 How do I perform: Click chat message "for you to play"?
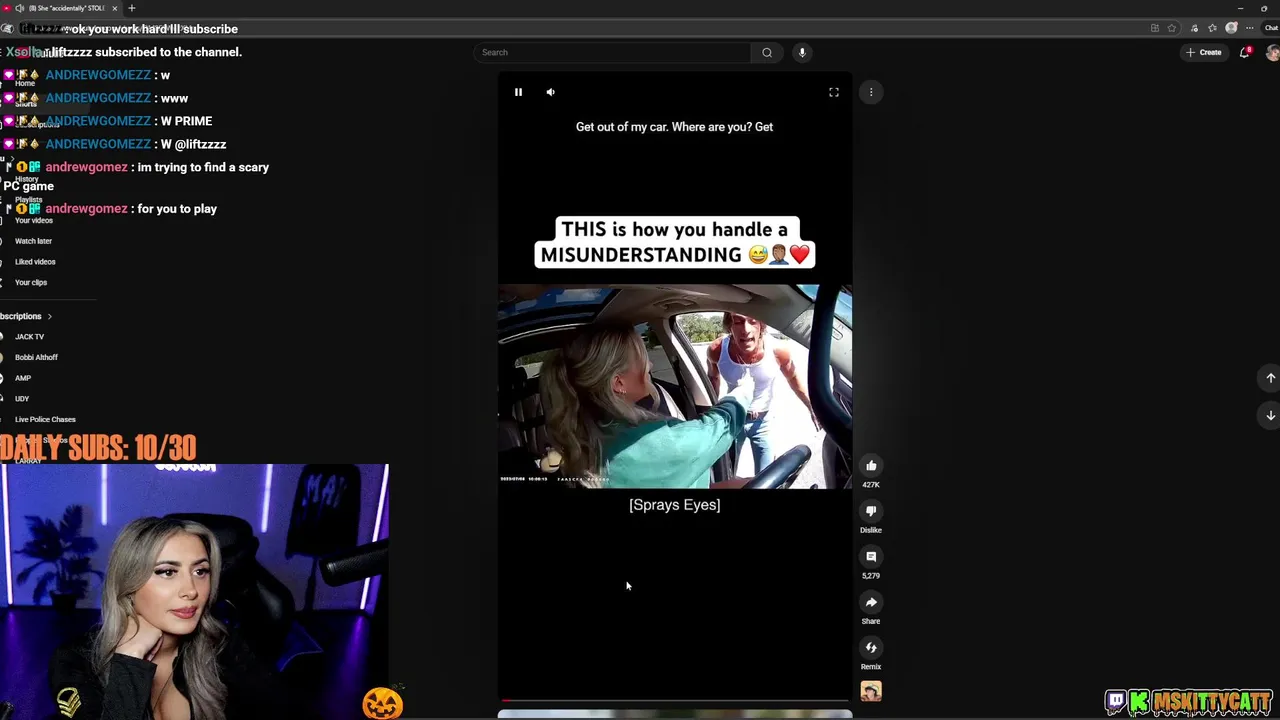(177, 209)
